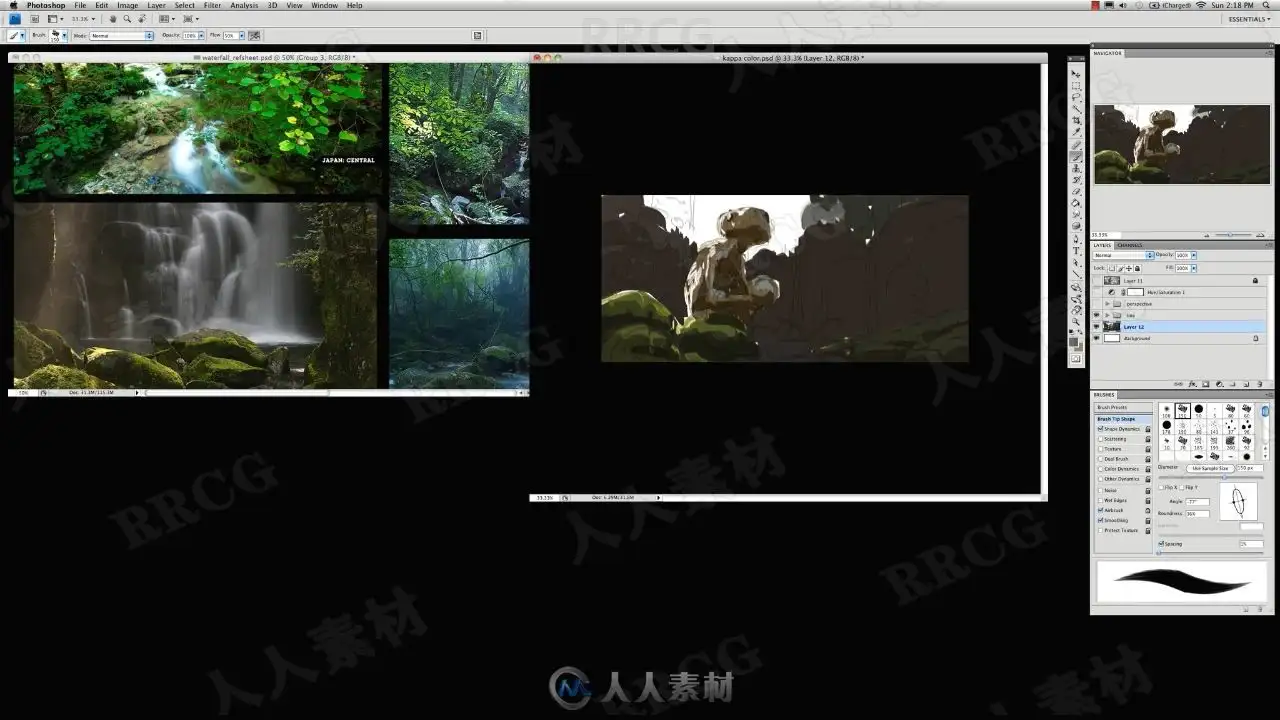The height and width of the screenshot is (720, 1280).
Task: Open the Essentials workspace switcher
Action: coord(1249,19)
